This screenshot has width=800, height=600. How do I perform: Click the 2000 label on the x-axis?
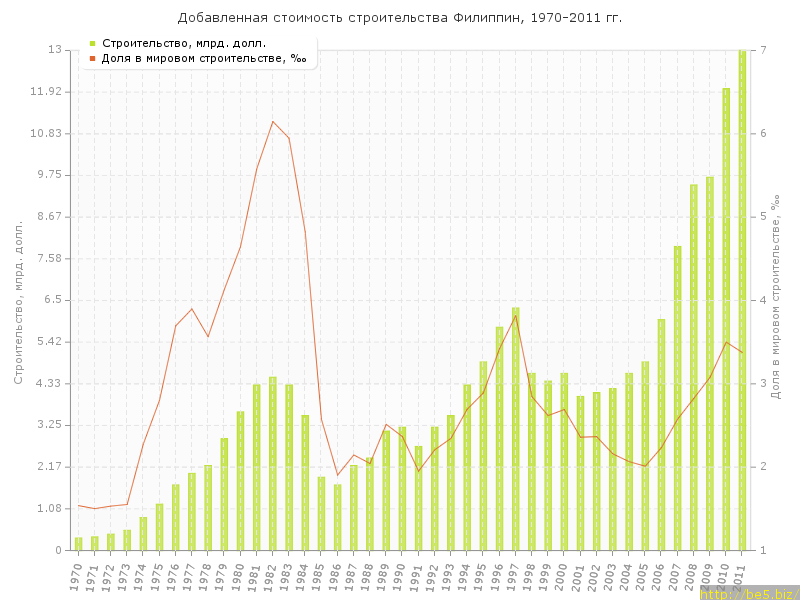point(562,577)
